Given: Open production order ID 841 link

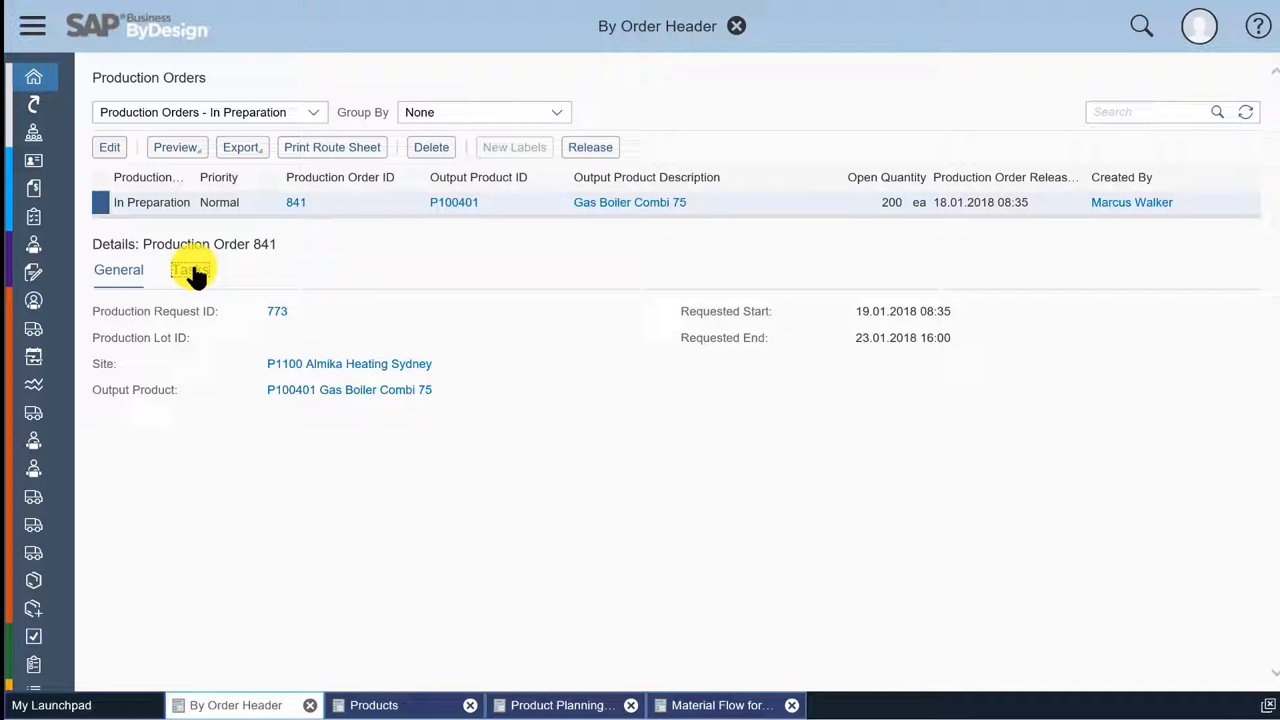Looking at the screenshot, I should (296, 202).
